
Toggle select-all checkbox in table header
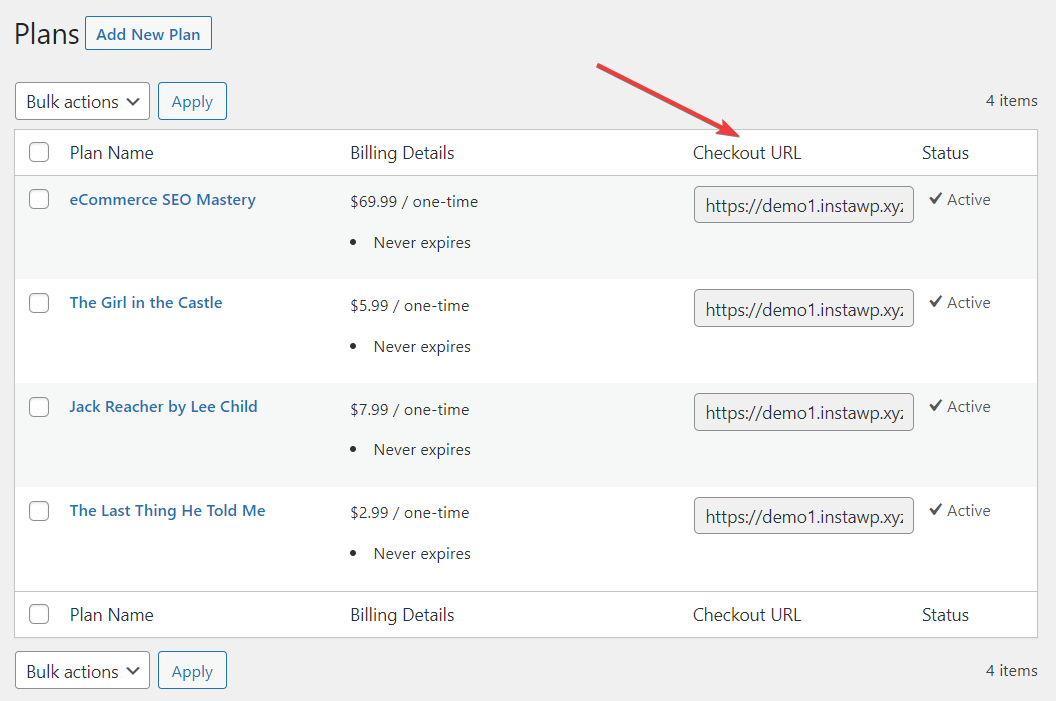(x=39, y=152)
